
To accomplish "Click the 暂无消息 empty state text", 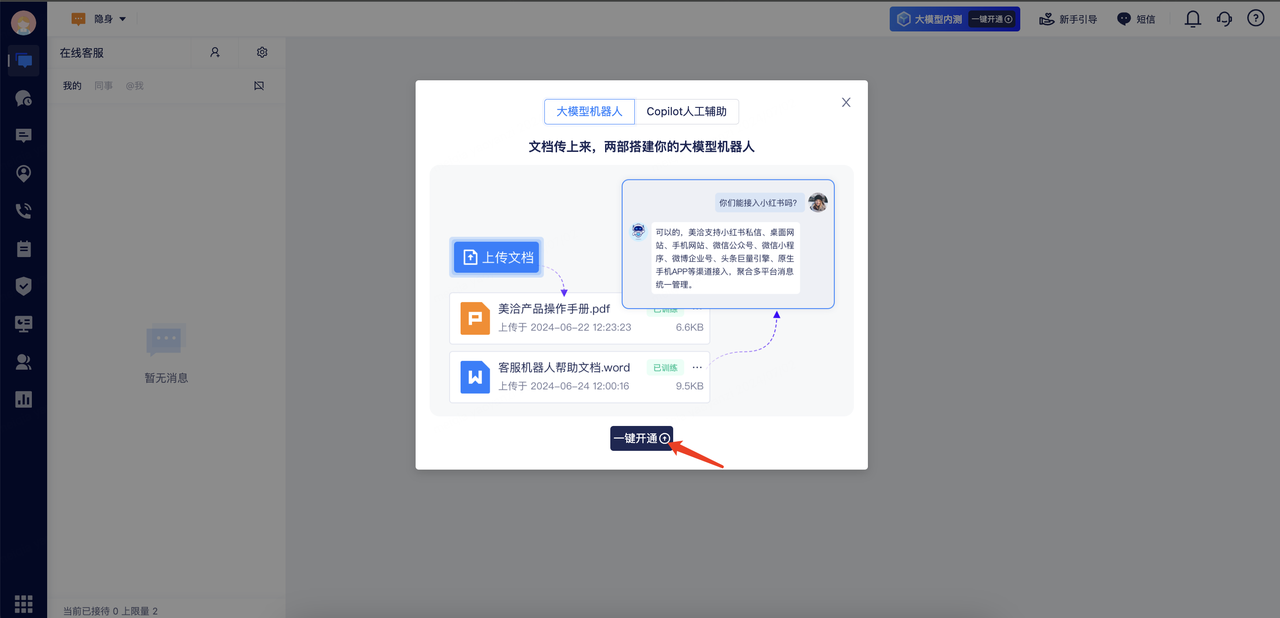I will (x=166, y=378).
